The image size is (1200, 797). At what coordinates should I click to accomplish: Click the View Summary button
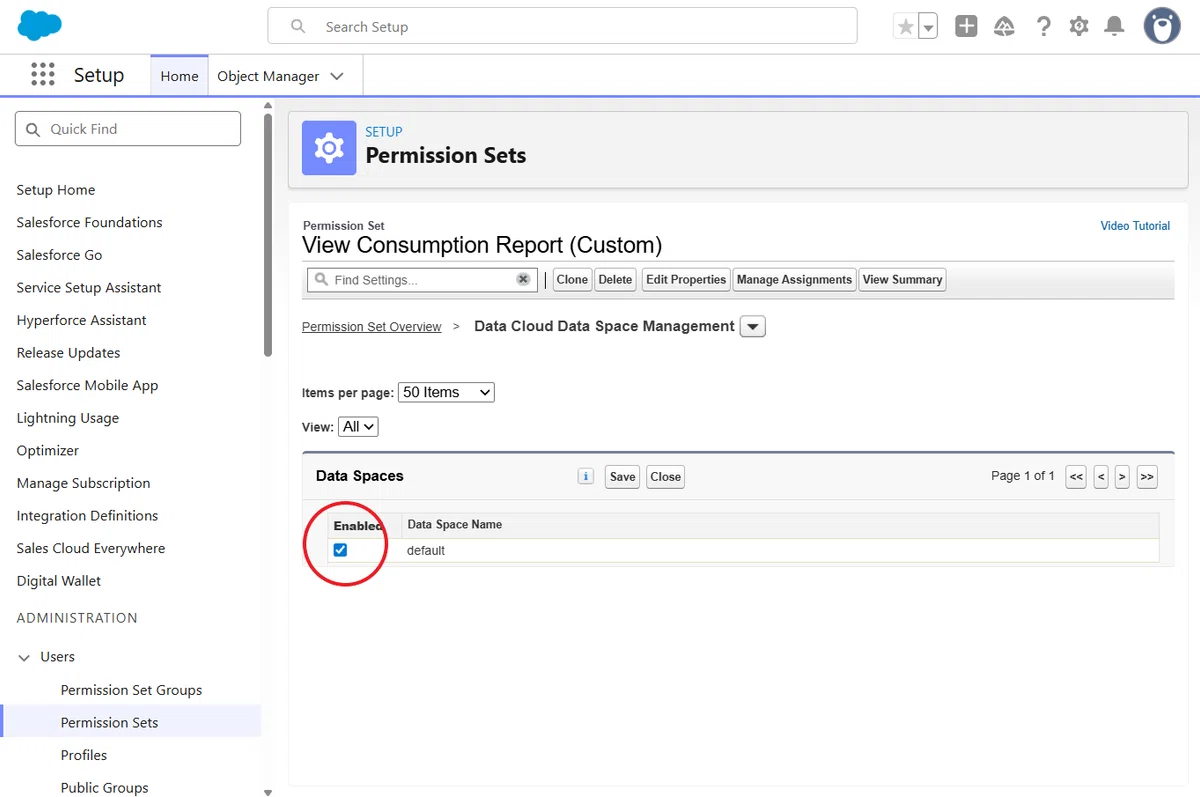(902, 280)
